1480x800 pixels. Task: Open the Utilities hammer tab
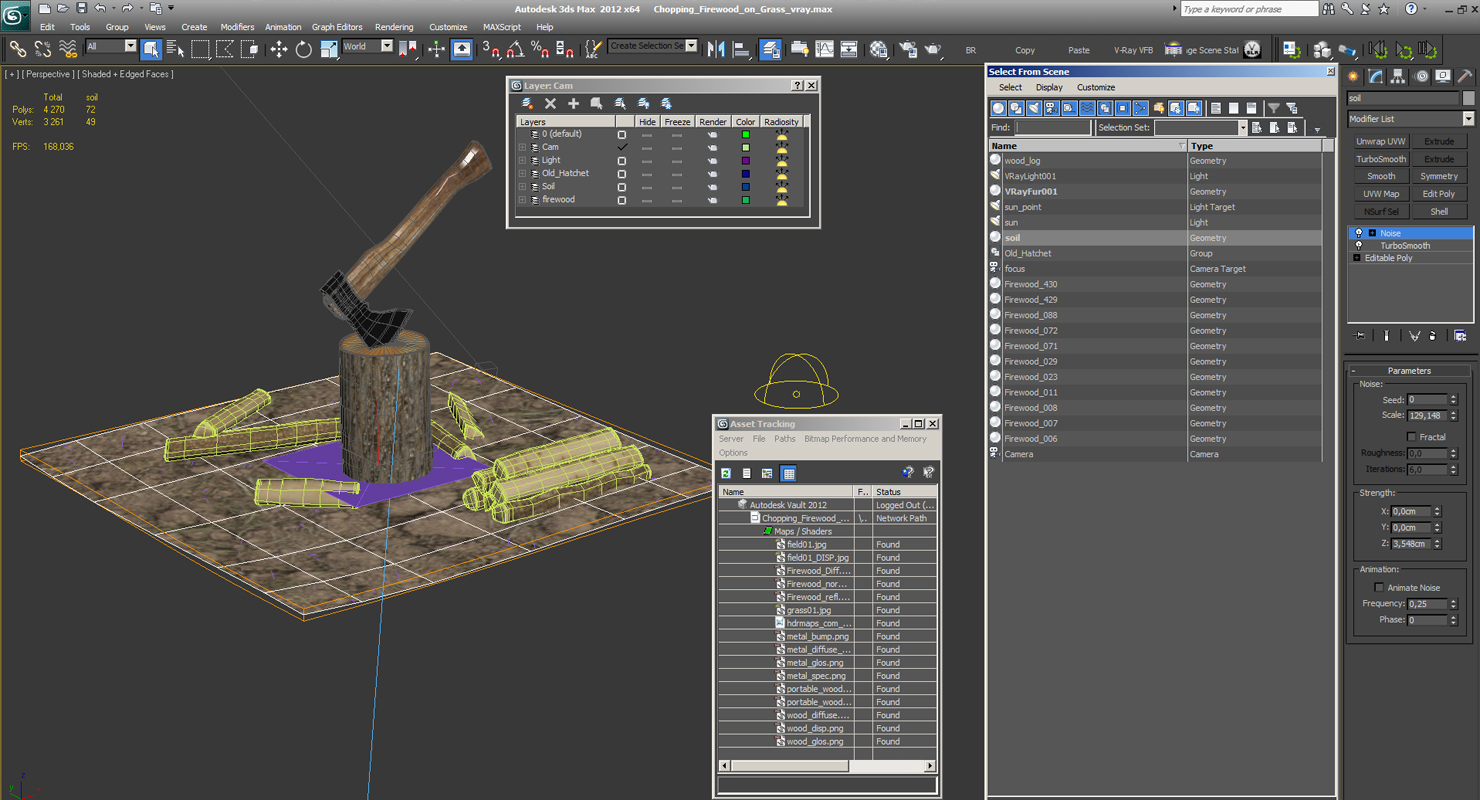point(1465,76)
